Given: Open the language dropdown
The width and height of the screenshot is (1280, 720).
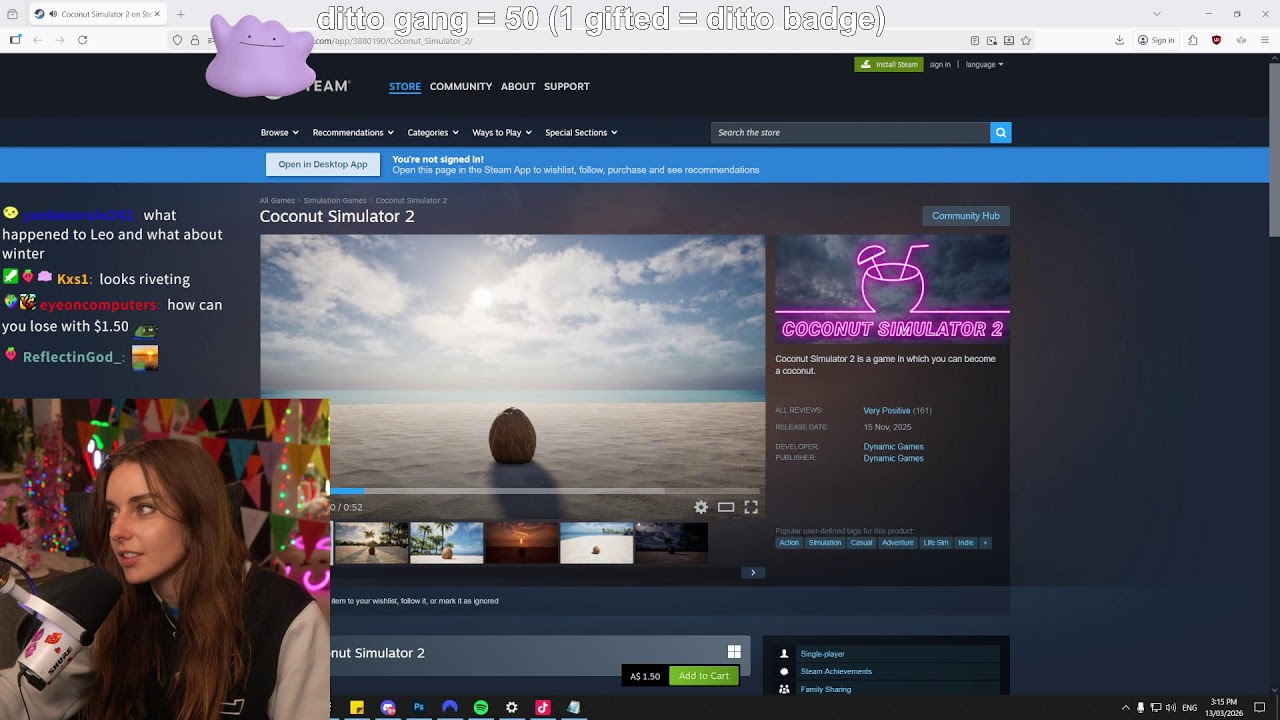Looking at the screenshot, I should tap(984, 64).
